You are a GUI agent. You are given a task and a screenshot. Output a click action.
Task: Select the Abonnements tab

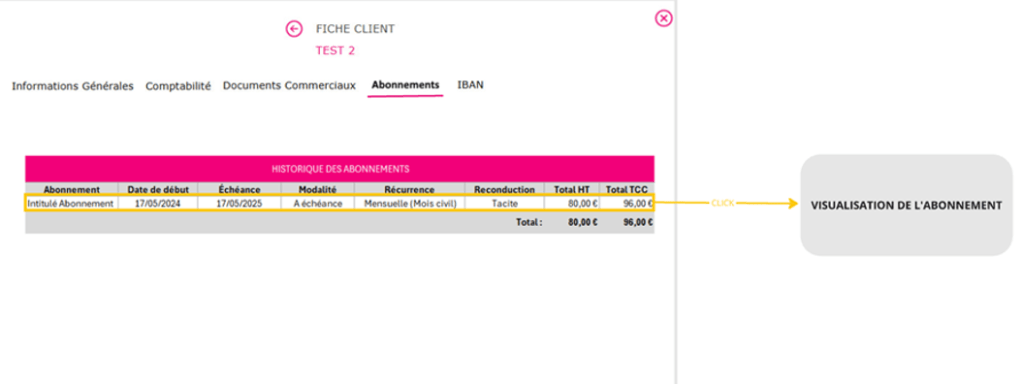[x=406, y=85]
